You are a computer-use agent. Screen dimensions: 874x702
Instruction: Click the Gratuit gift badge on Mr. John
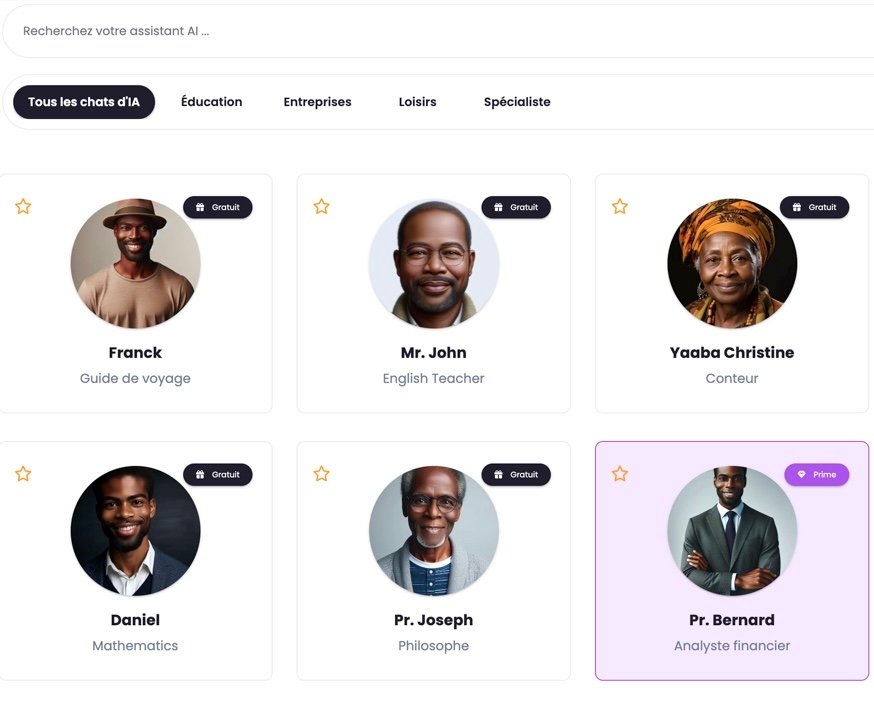tap(516, 207)
